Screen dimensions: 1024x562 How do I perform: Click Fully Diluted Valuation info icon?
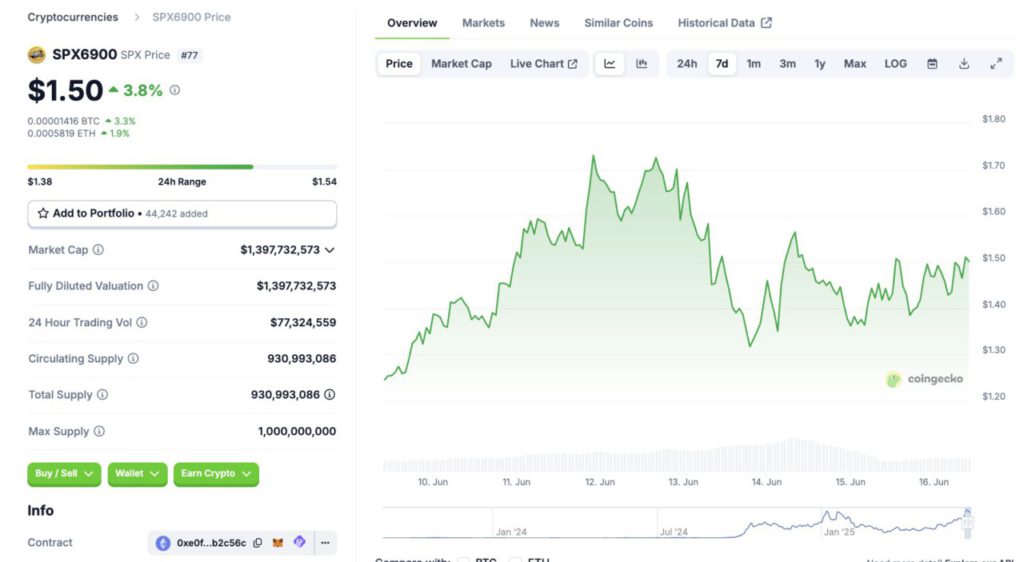153,286
